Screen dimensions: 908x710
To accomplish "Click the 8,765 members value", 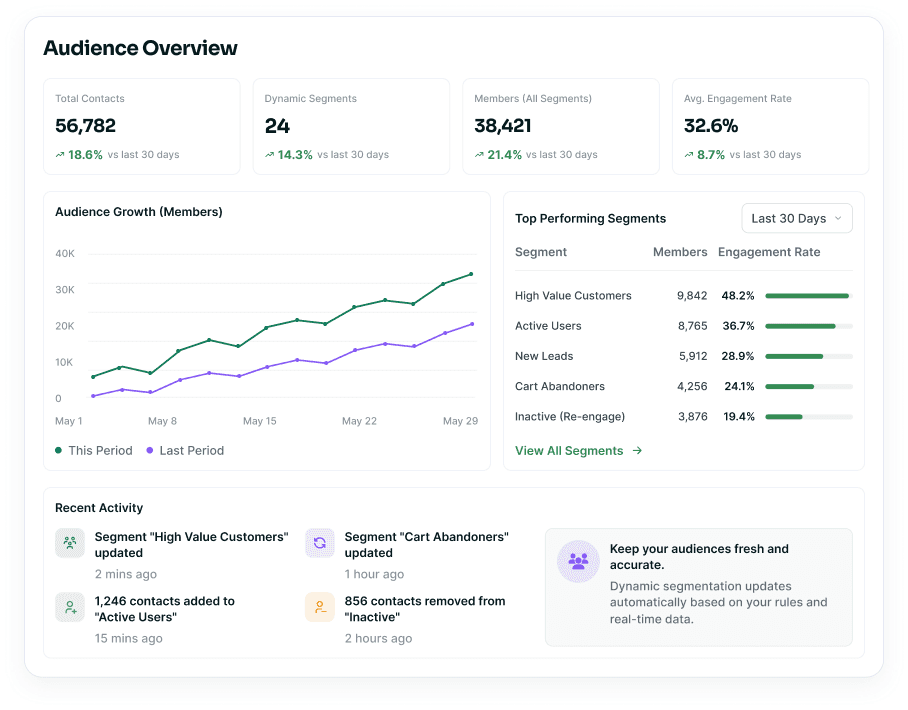I will (693, 325).
